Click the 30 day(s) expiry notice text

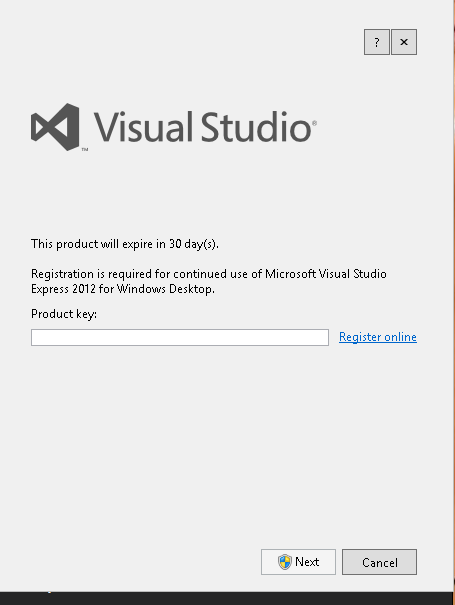[x=125, y=244]
